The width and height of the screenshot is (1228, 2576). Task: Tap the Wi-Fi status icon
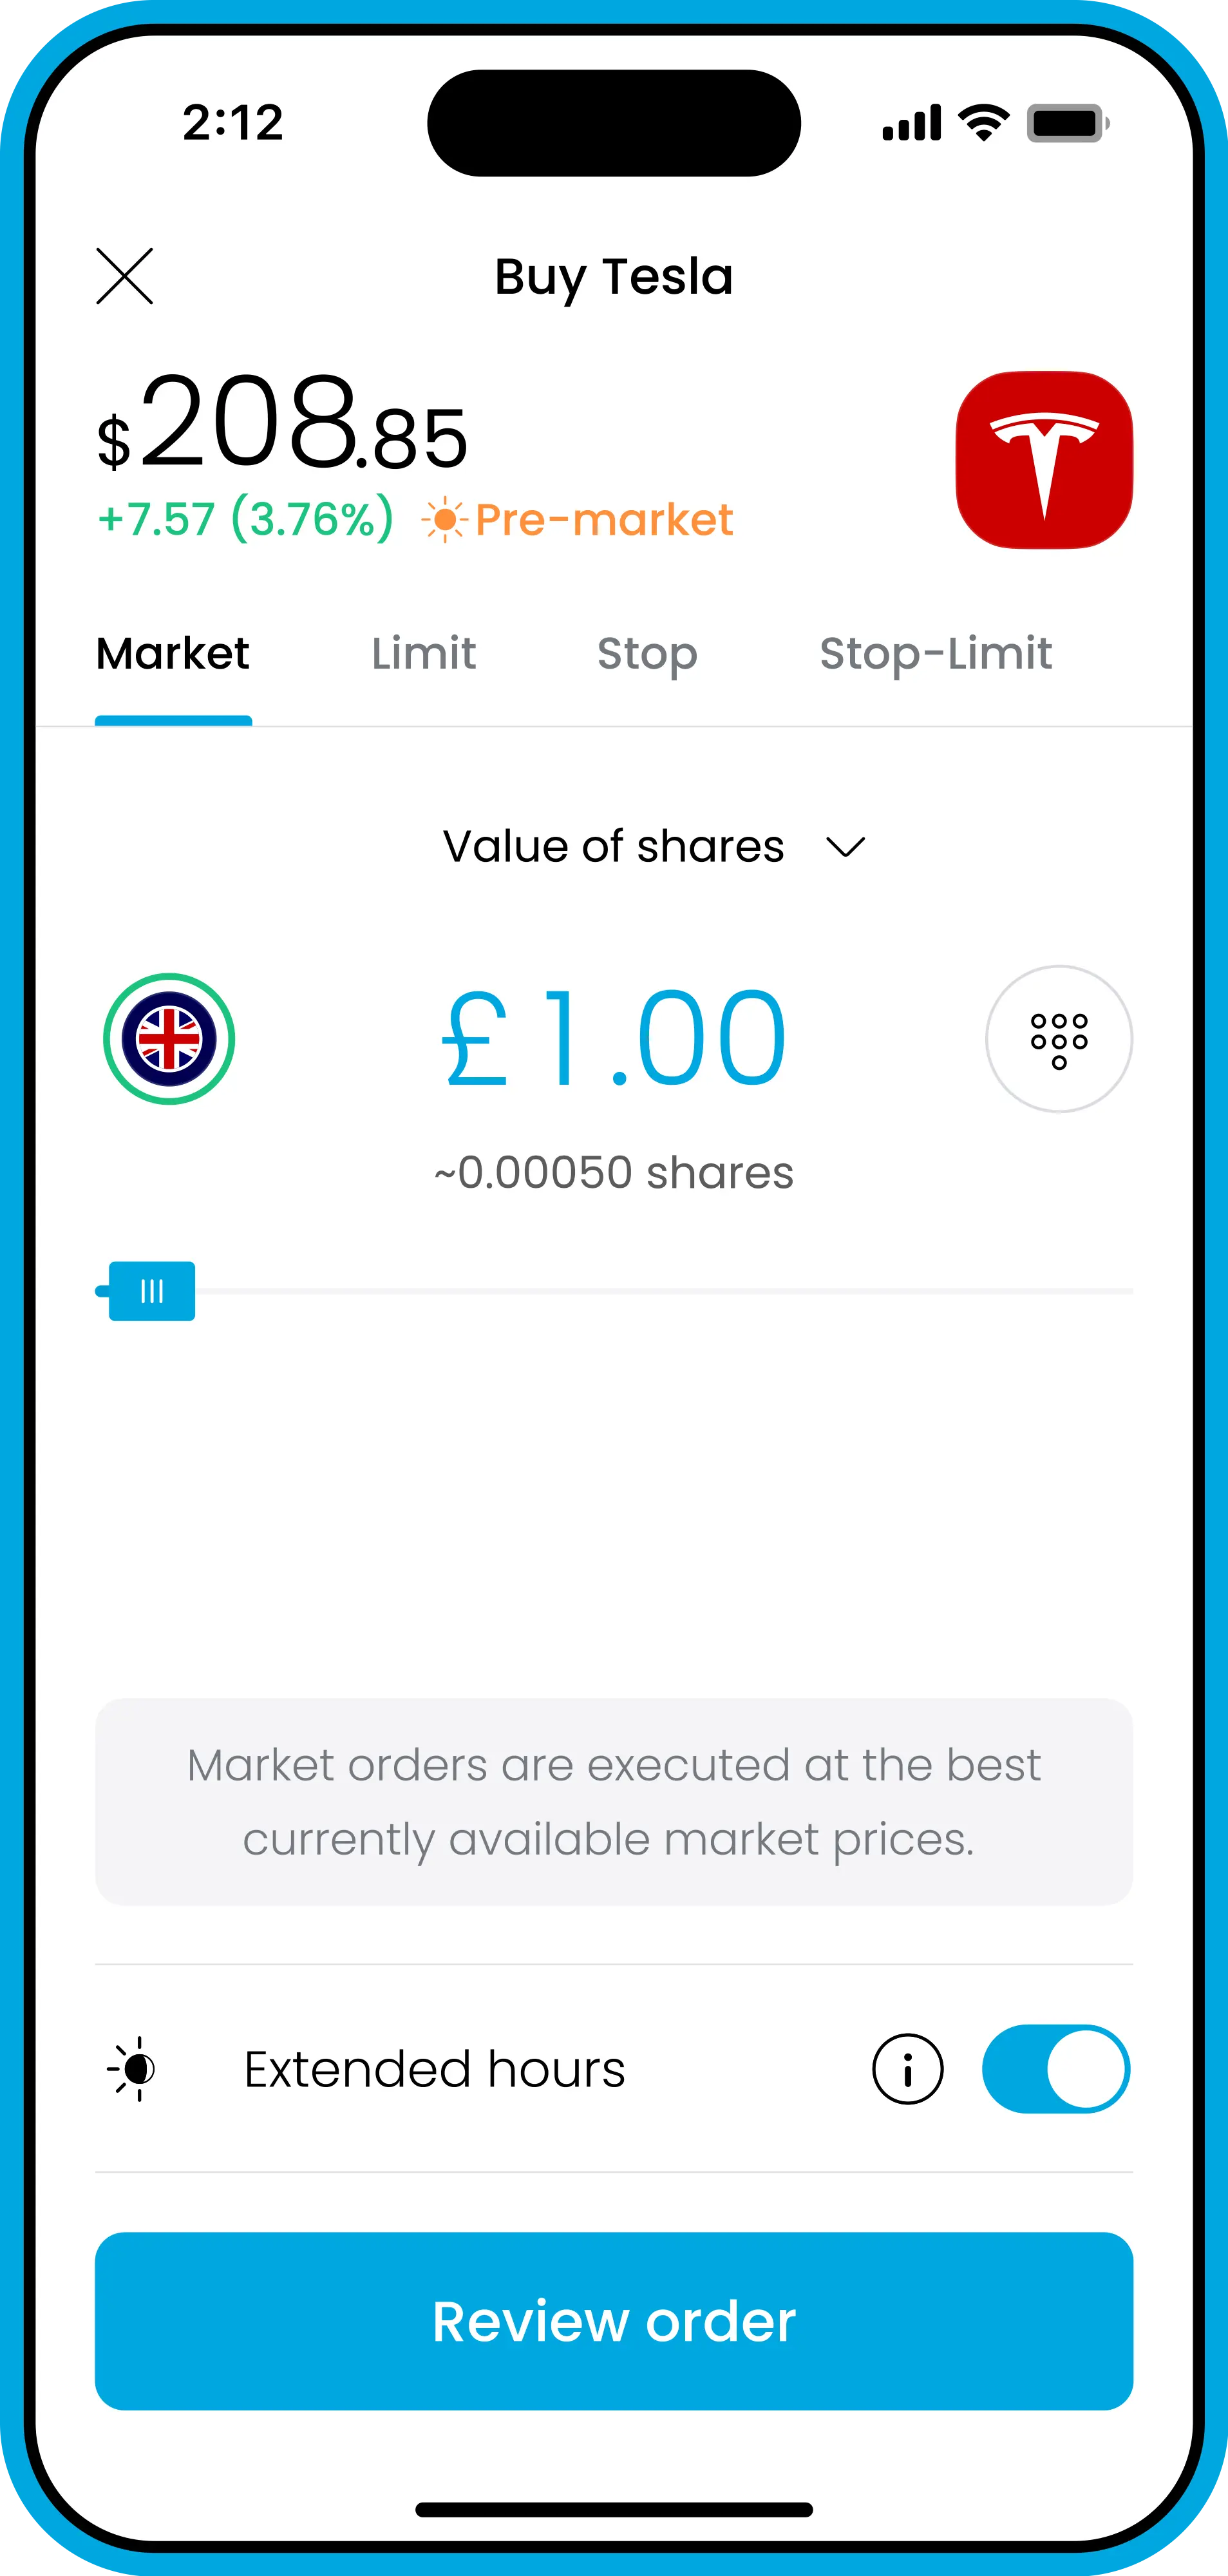[x=983, y=123]
